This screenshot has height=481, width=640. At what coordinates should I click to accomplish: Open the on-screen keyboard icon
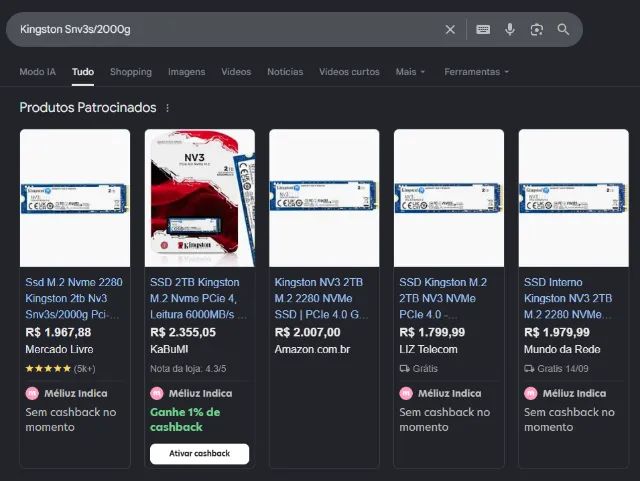coord(483,29)
